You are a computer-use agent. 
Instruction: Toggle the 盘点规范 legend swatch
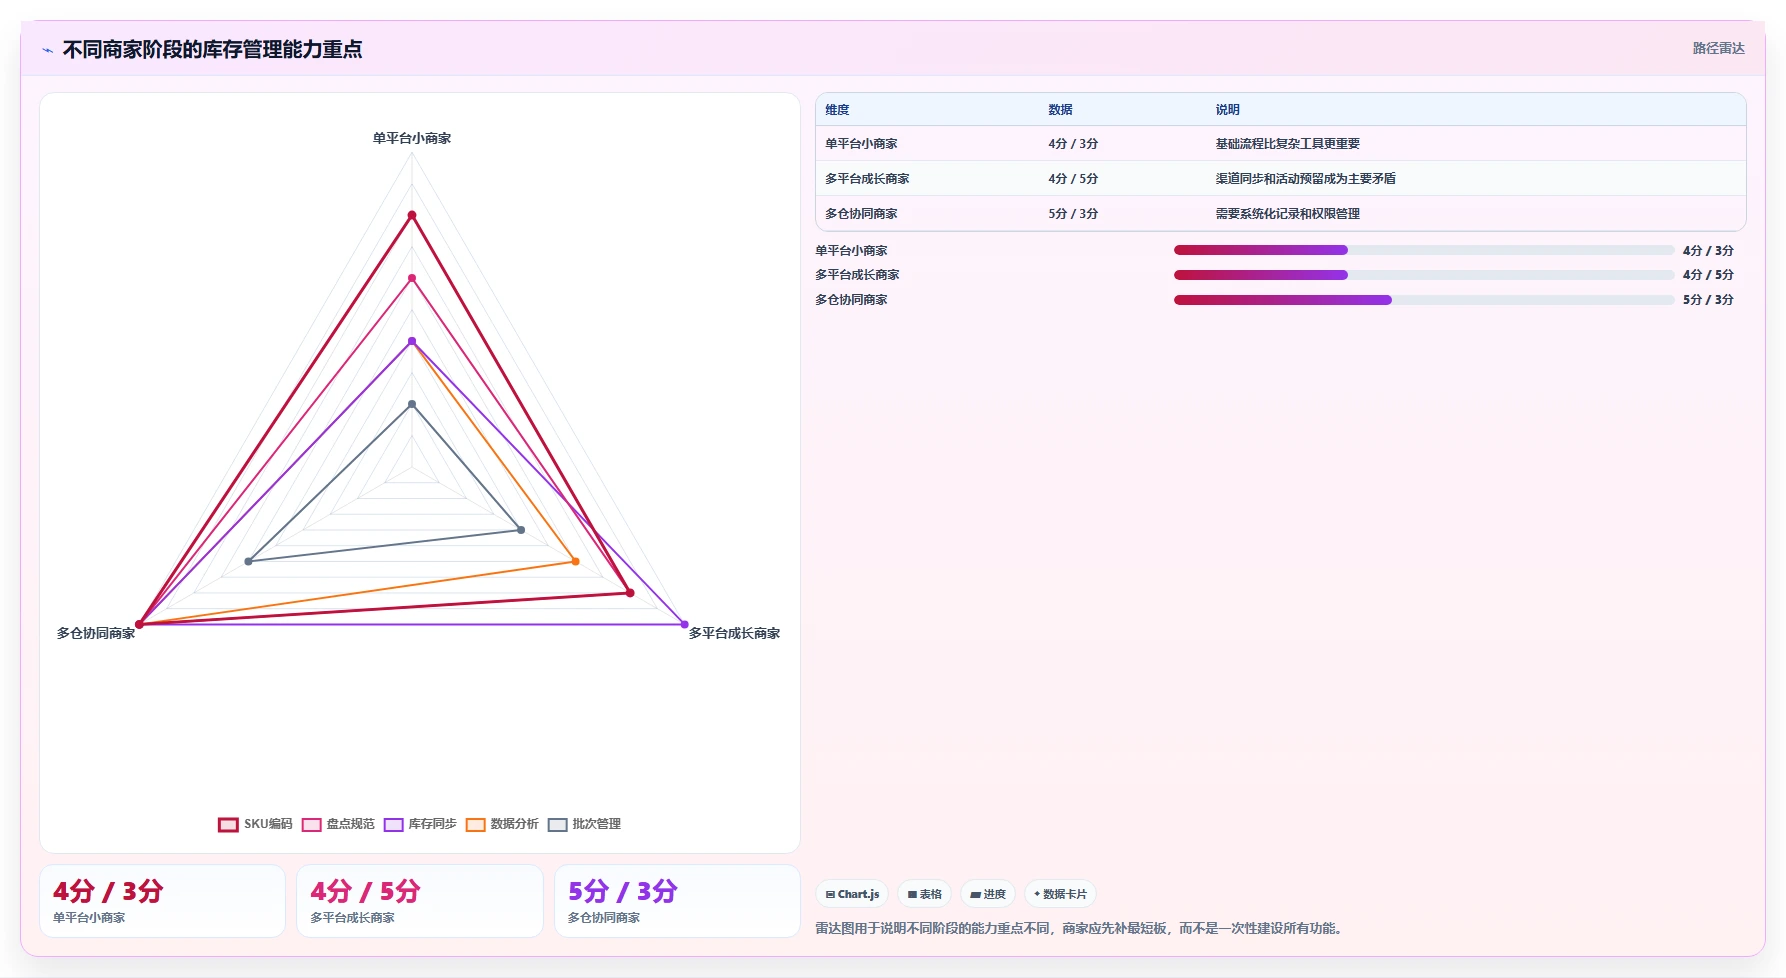click(311, 824)
